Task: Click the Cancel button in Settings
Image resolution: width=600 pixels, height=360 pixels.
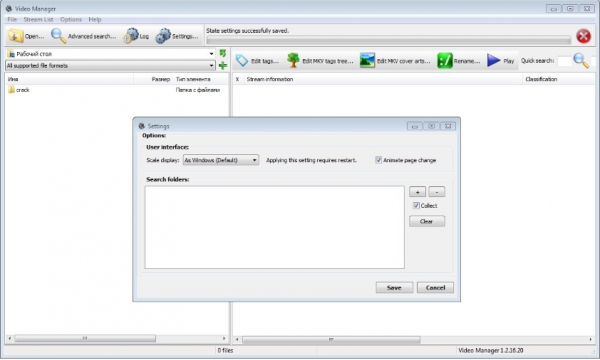Action: click(x=435, y=288)
